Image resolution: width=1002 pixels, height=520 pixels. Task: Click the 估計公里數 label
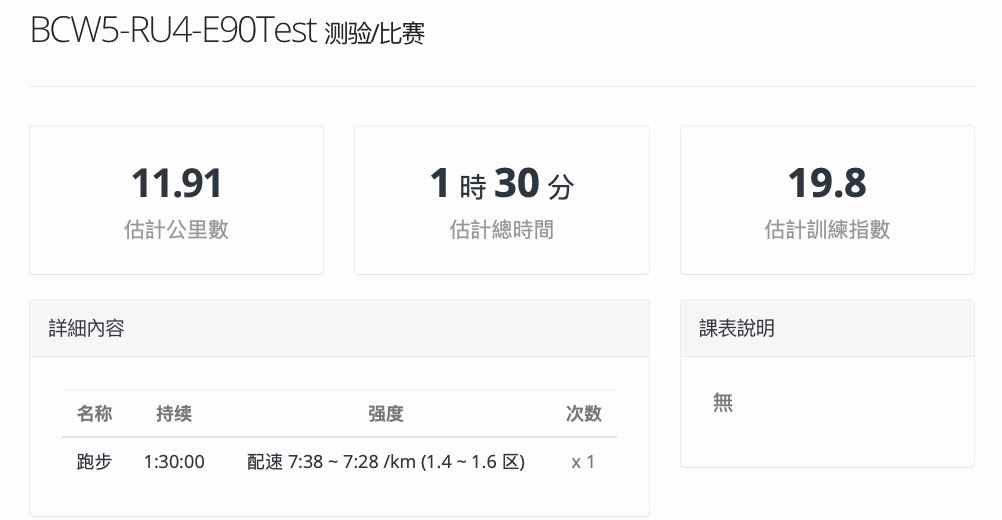[176, 229]
